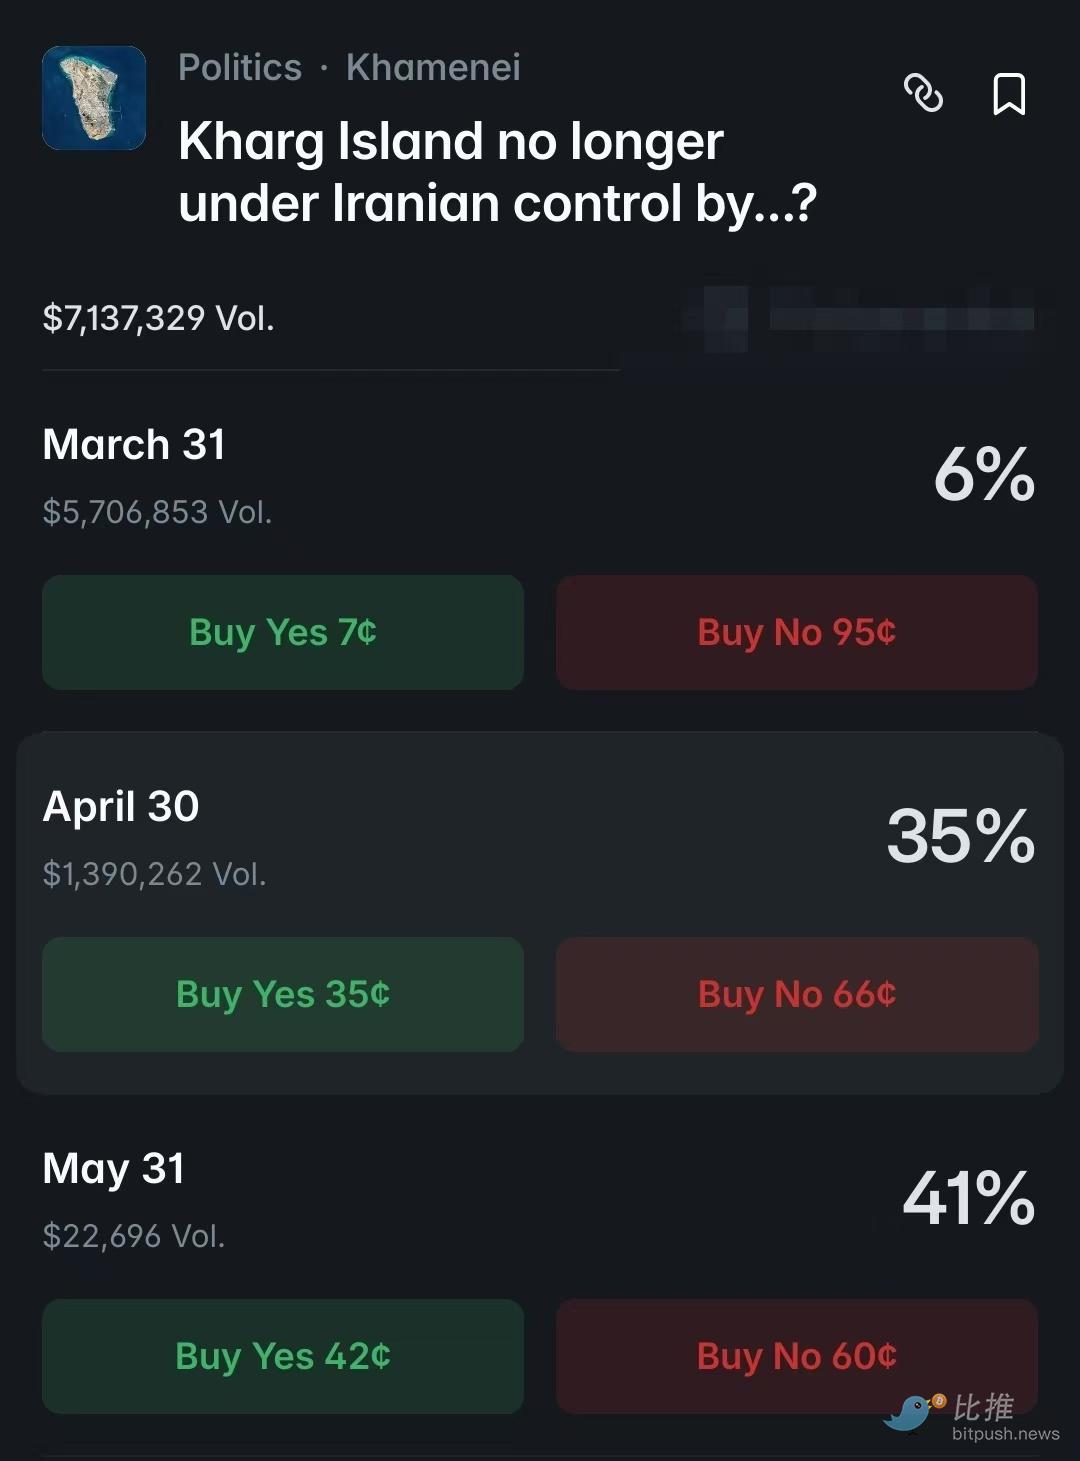Viewport: 1080px width, 1461px height.
Task: Buy No at 95¢ for March 31
Action: click(x=796, y=632)
